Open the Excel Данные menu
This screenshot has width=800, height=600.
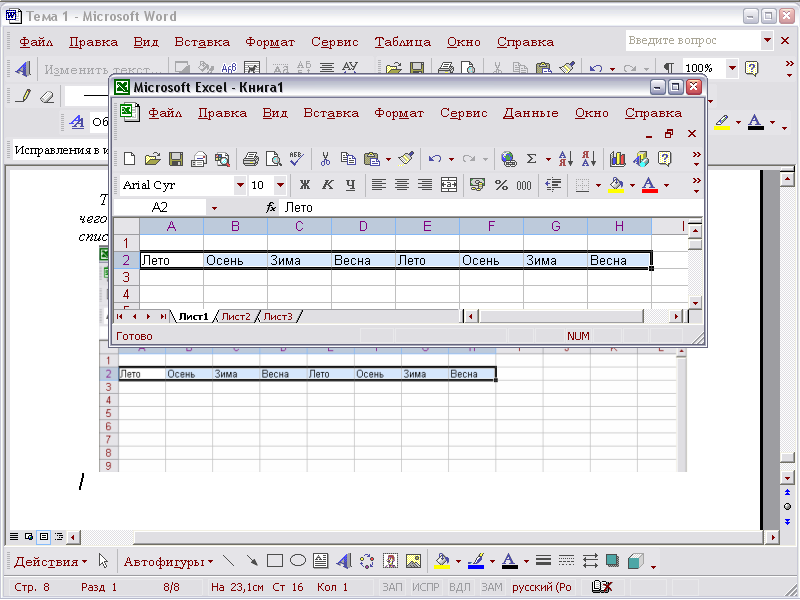tap(531, 113)
